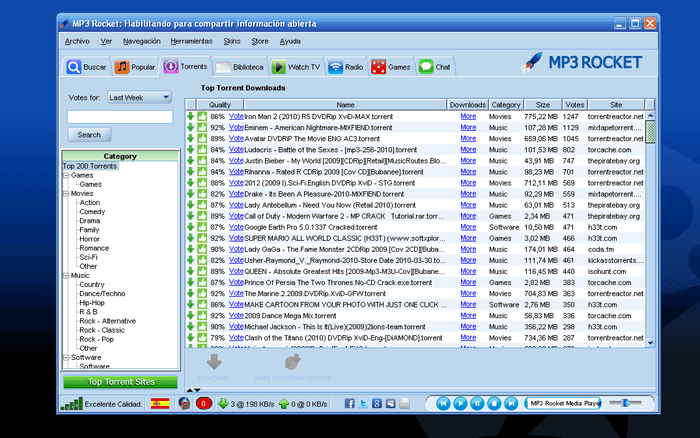
Task: Collapse the Software category tree node
Action: (66, 358)
